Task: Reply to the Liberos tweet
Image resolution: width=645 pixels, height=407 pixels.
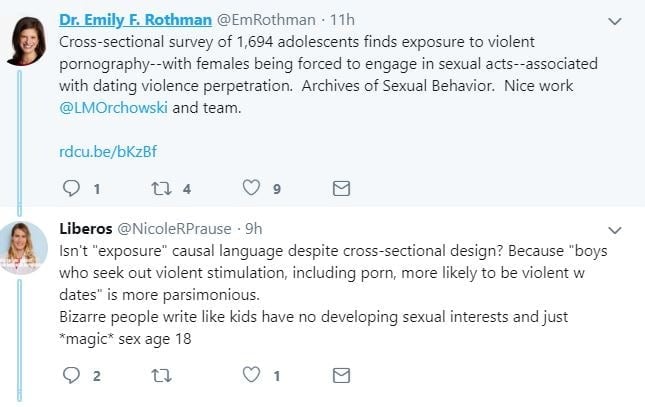Action: (x=70, y=375)
